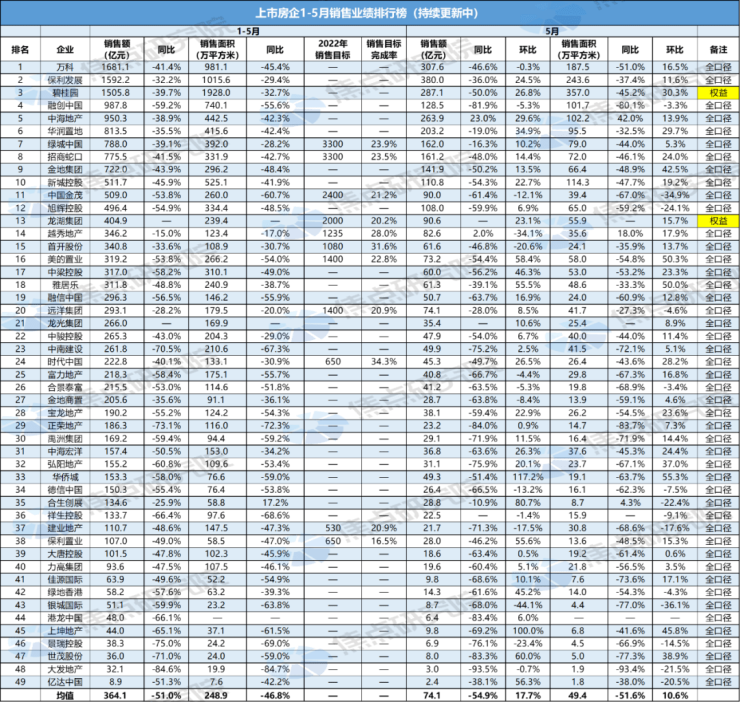
Task: Click the 1235 target for 越秀地产
Action: point(333,233)
